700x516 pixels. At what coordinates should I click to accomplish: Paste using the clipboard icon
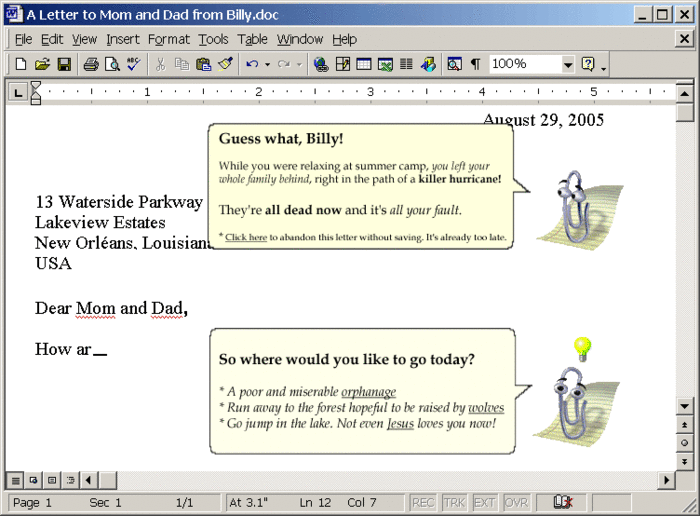point(204,64)
